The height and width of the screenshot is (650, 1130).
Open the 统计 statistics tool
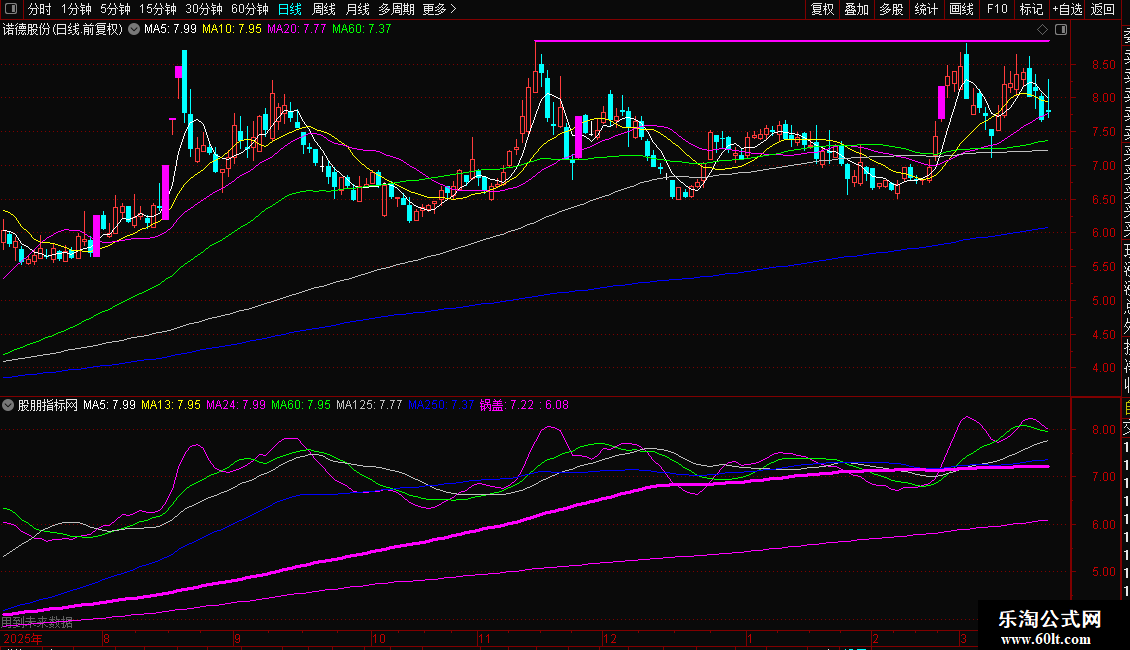click(x=926, y=10)
